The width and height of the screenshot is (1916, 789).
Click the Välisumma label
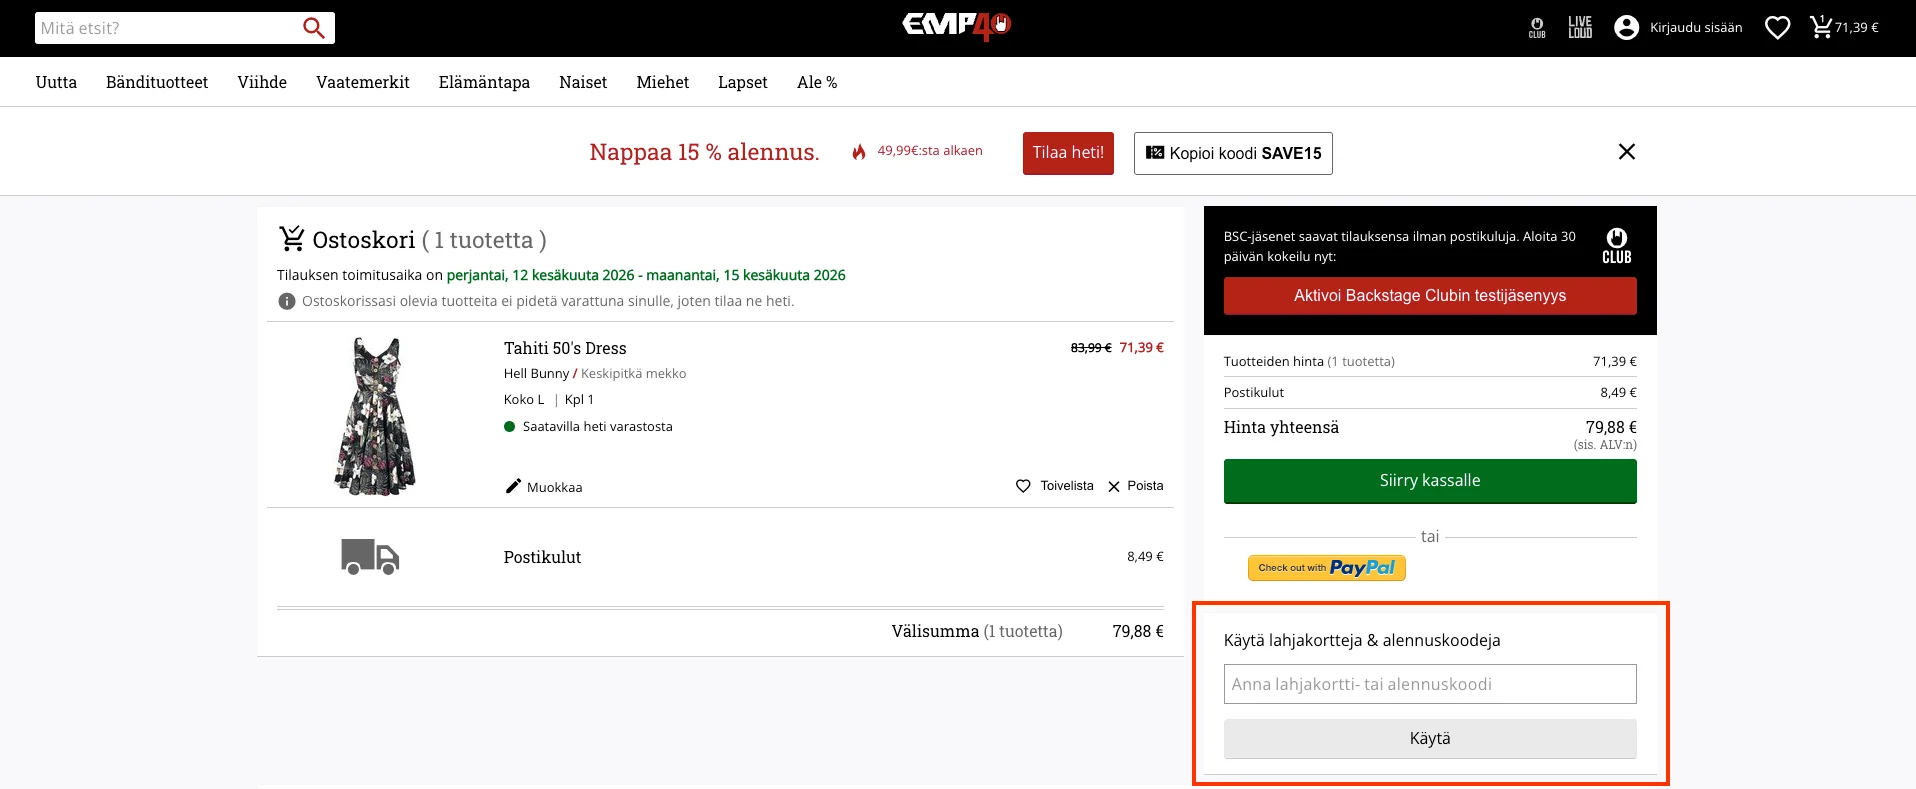[935, 631]
